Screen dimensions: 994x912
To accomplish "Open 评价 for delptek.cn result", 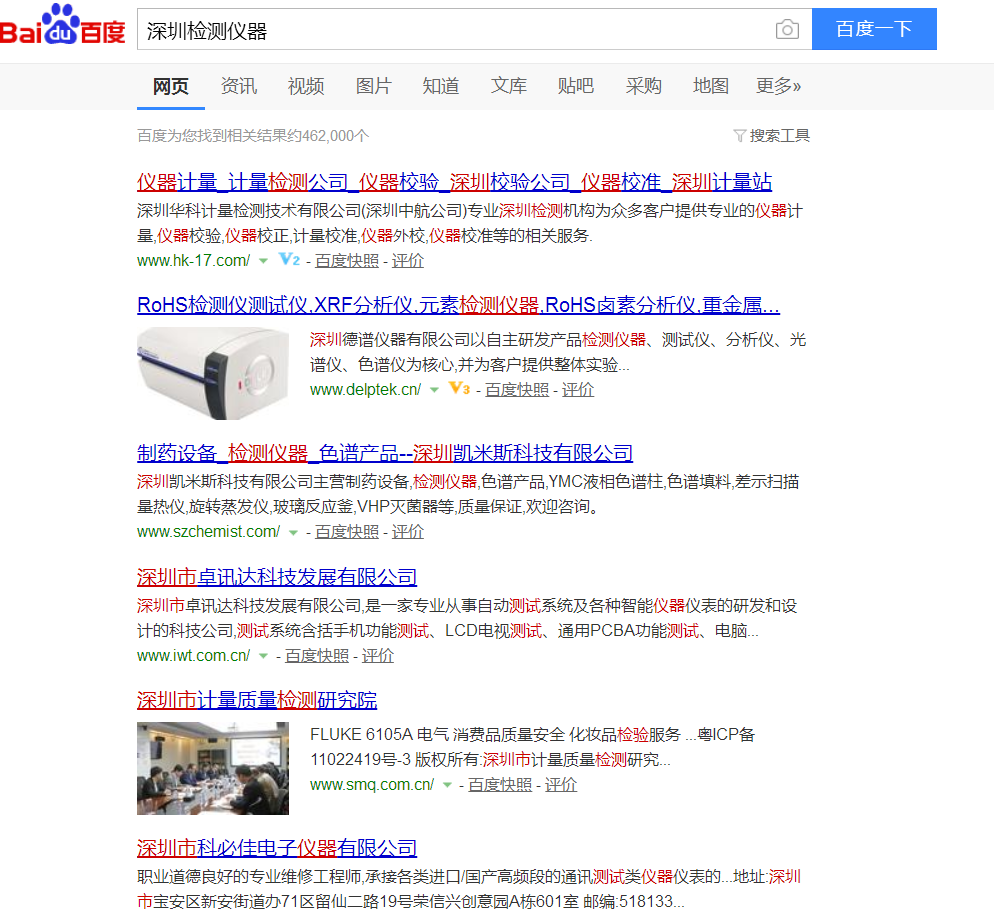I will click(x=578, y=390).
